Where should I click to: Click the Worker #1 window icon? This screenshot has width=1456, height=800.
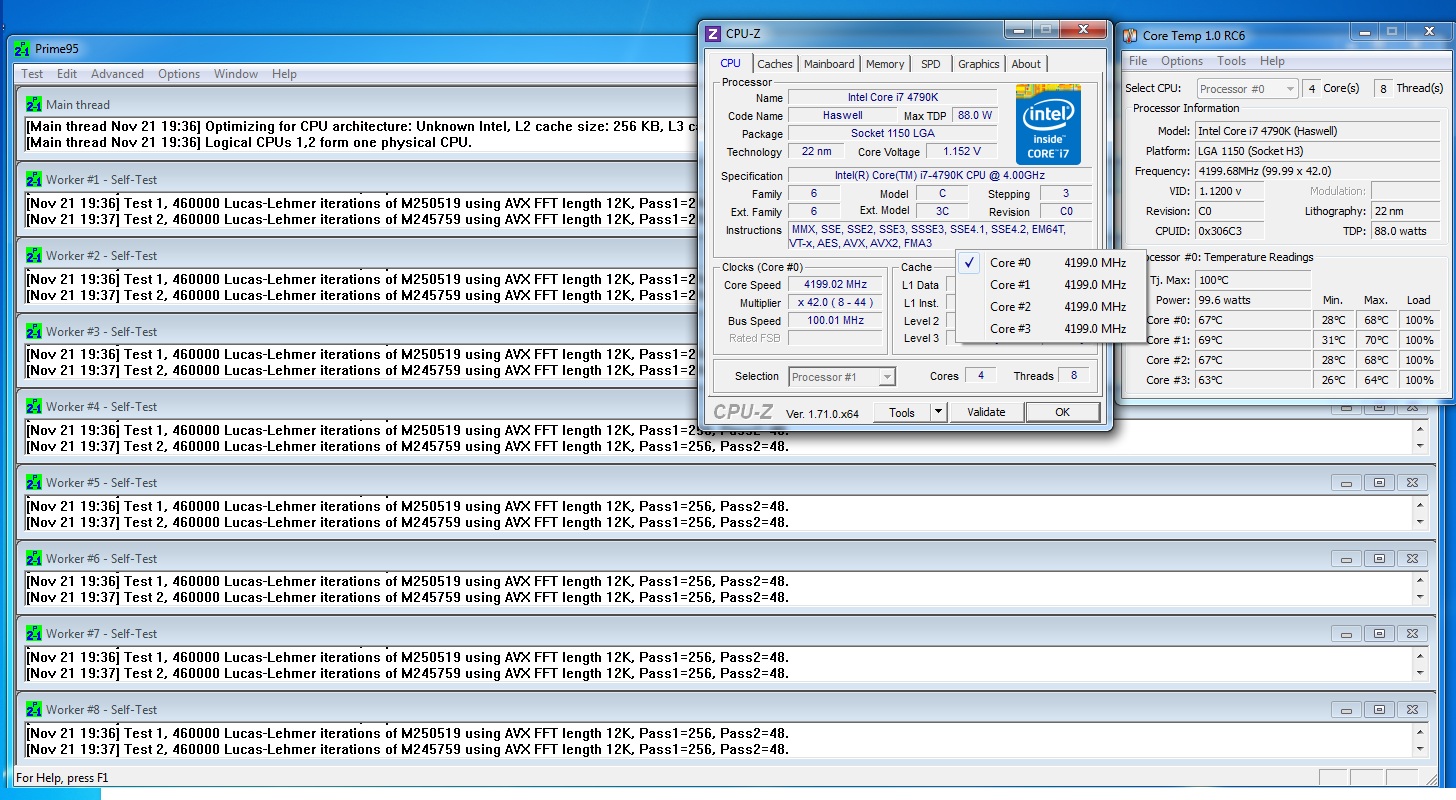(x=34, y=180)
